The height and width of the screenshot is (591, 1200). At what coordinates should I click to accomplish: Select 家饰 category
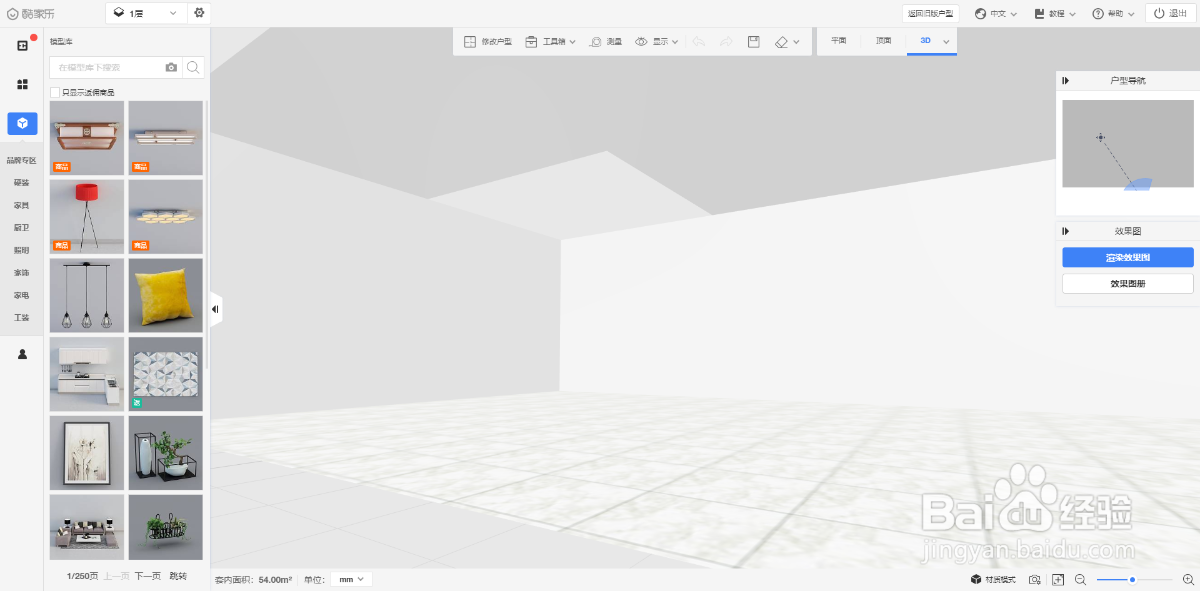coord(22,272)
